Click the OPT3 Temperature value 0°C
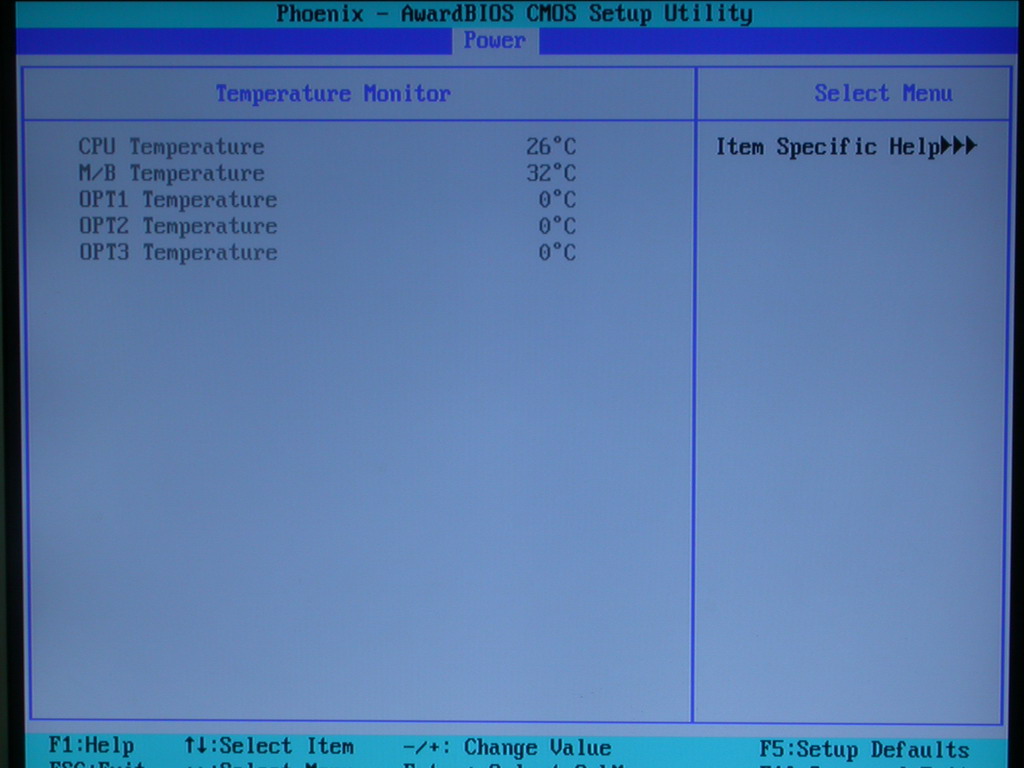Screen dimensions: 1024x768 tap(557, 253)
